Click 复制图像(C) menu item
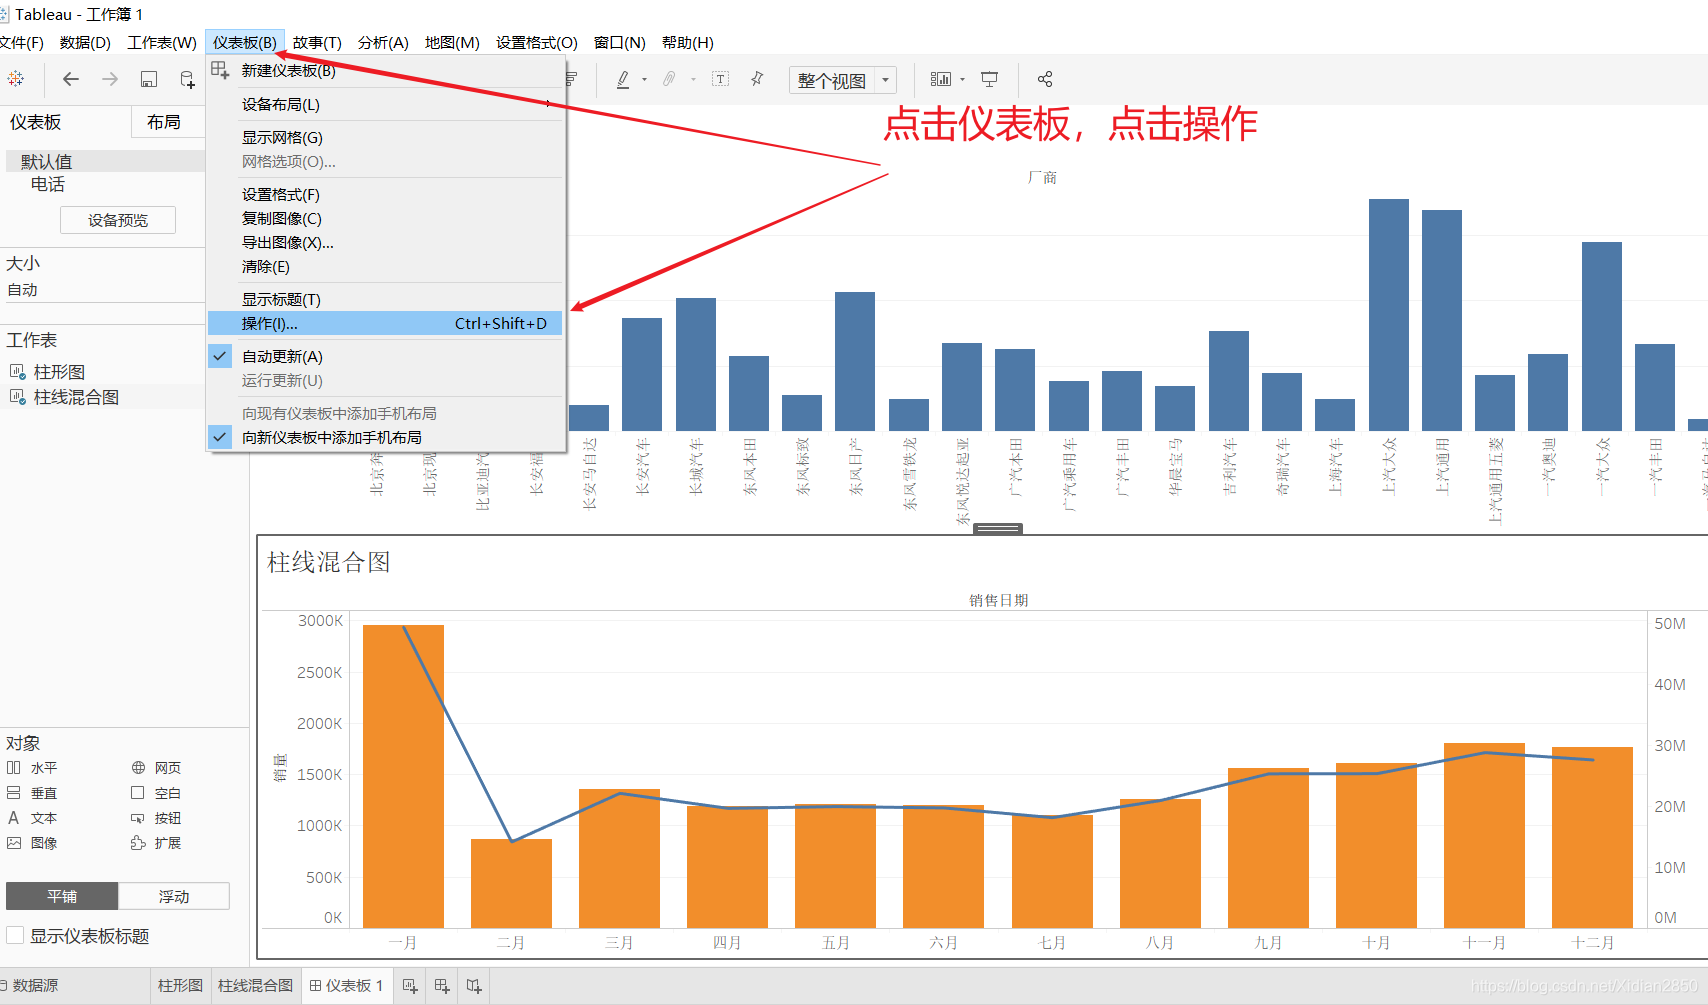The width and height of the screenshot is (1708, 1005). 384,218
